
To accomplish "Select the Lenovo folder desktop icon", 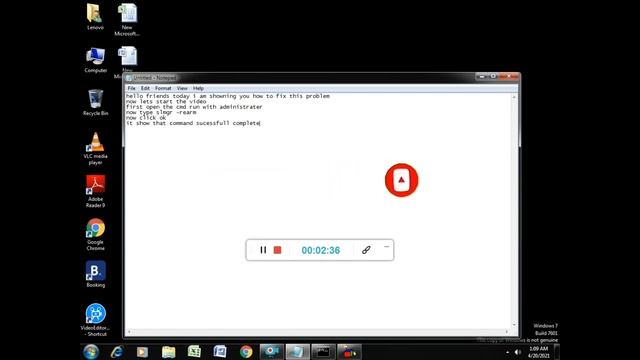I will click(95, 17).
